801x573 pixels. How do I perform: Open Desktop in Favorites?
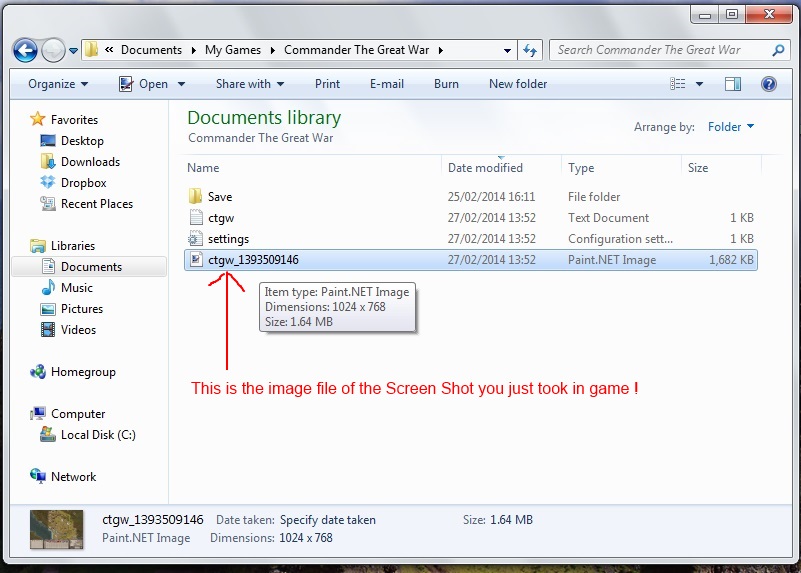pyautogui.click(x=82, y=140)
